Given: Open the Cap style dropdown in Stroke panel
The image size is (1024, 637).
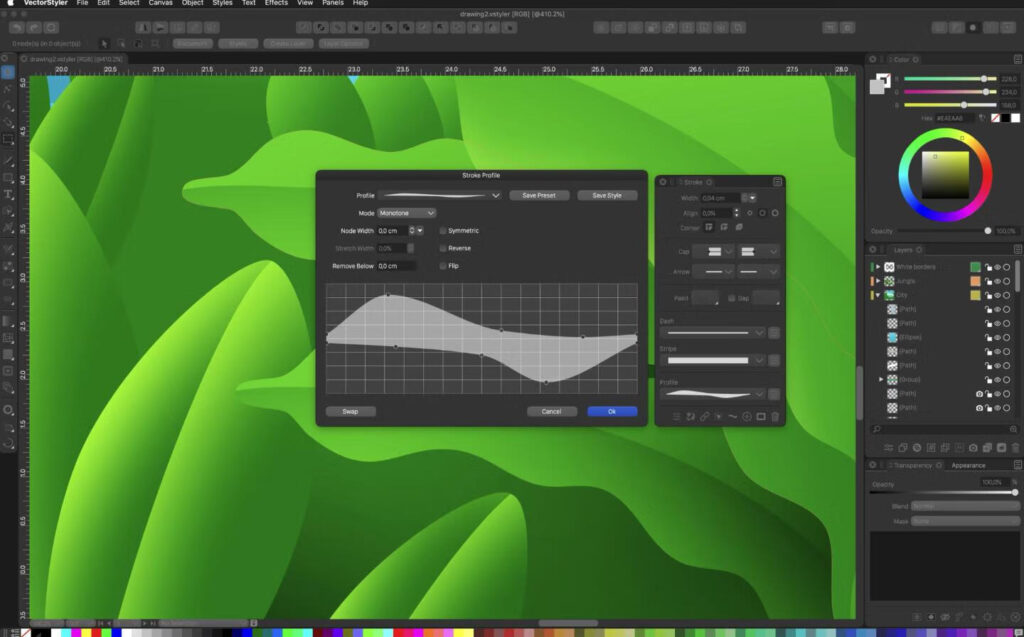Looking at the screenshot, I should coord(717,251).
